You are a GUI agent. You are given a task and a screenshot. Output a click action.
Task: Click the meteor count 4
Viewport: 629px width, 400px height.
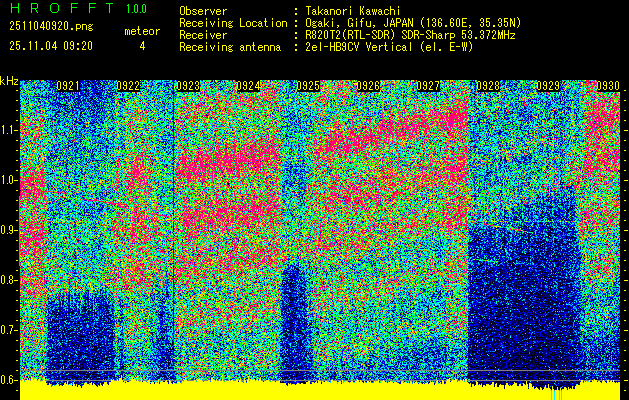[142, 46]
